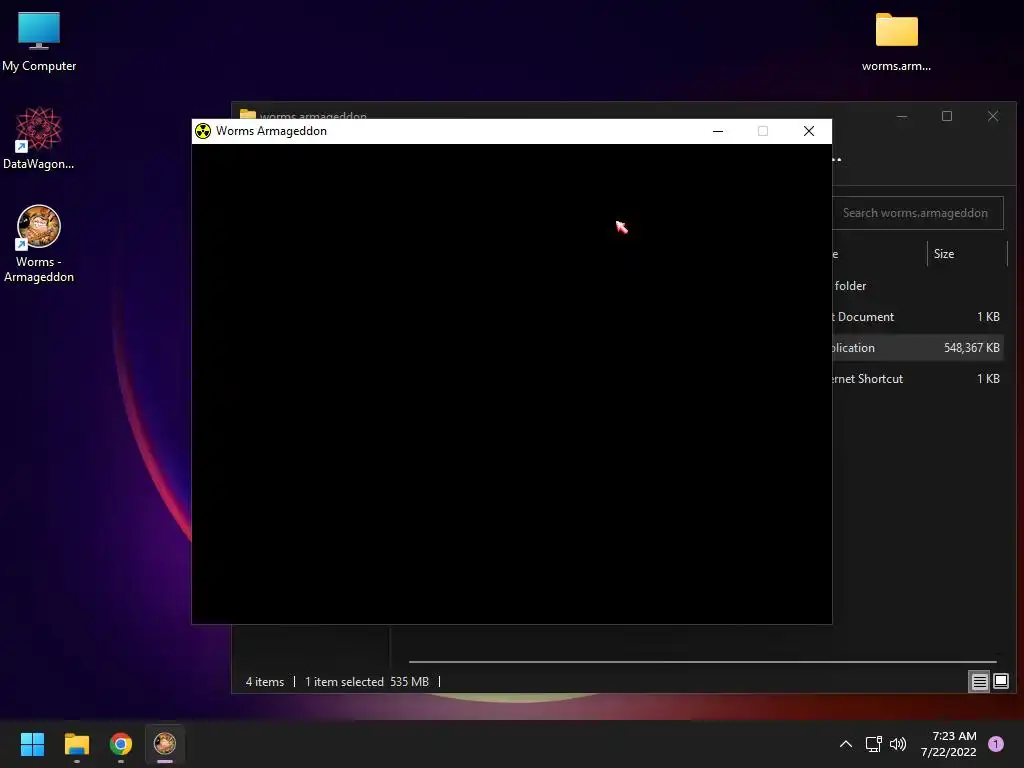Click the Explorer horizontal scrollbar

(702, 662)
